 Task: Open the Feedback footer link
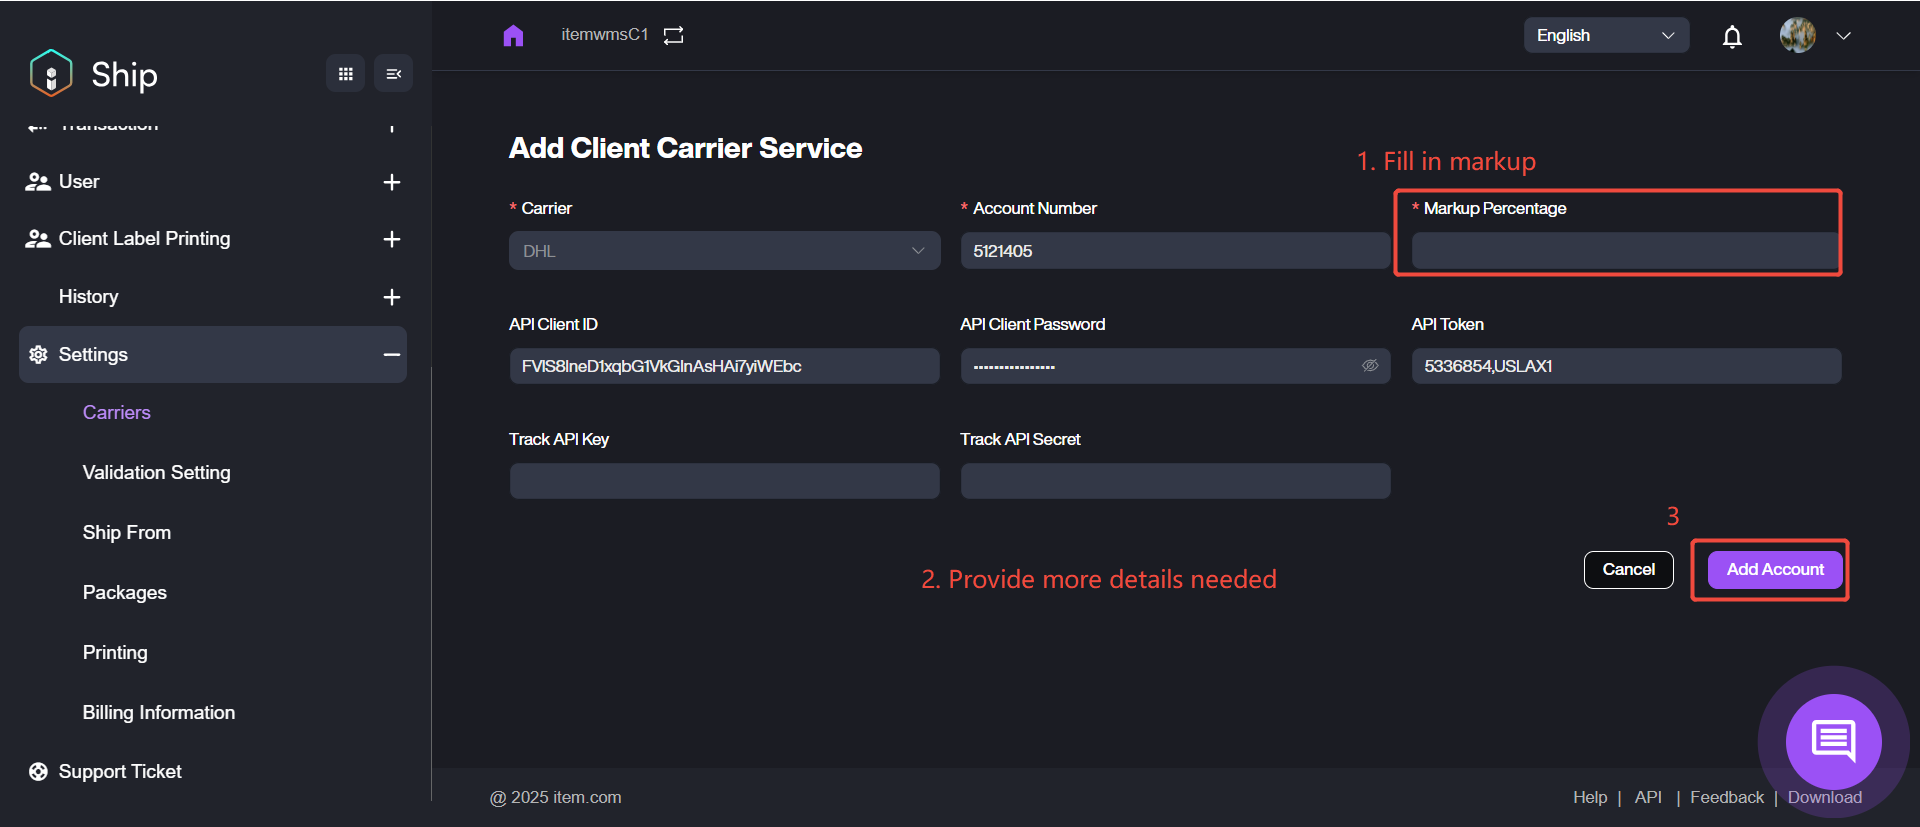[1726, 797]
